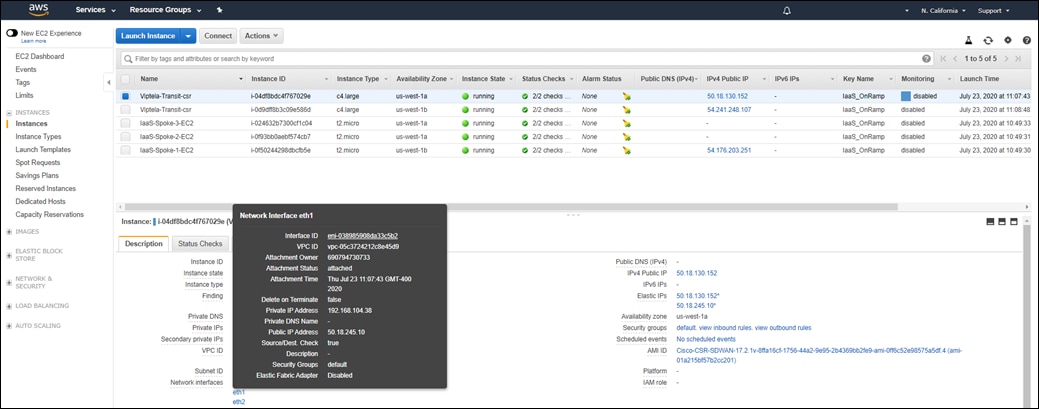The height and width of the screenshot is (409, 1039).
Task: Open public IP 54.176.203.251 link
Action: pyautogui.click(x=729, y=150)
